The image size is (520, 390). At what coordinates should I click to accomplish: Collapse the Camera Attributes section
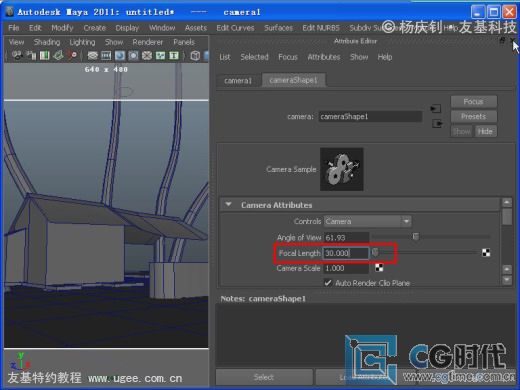[x=228, y=204]
